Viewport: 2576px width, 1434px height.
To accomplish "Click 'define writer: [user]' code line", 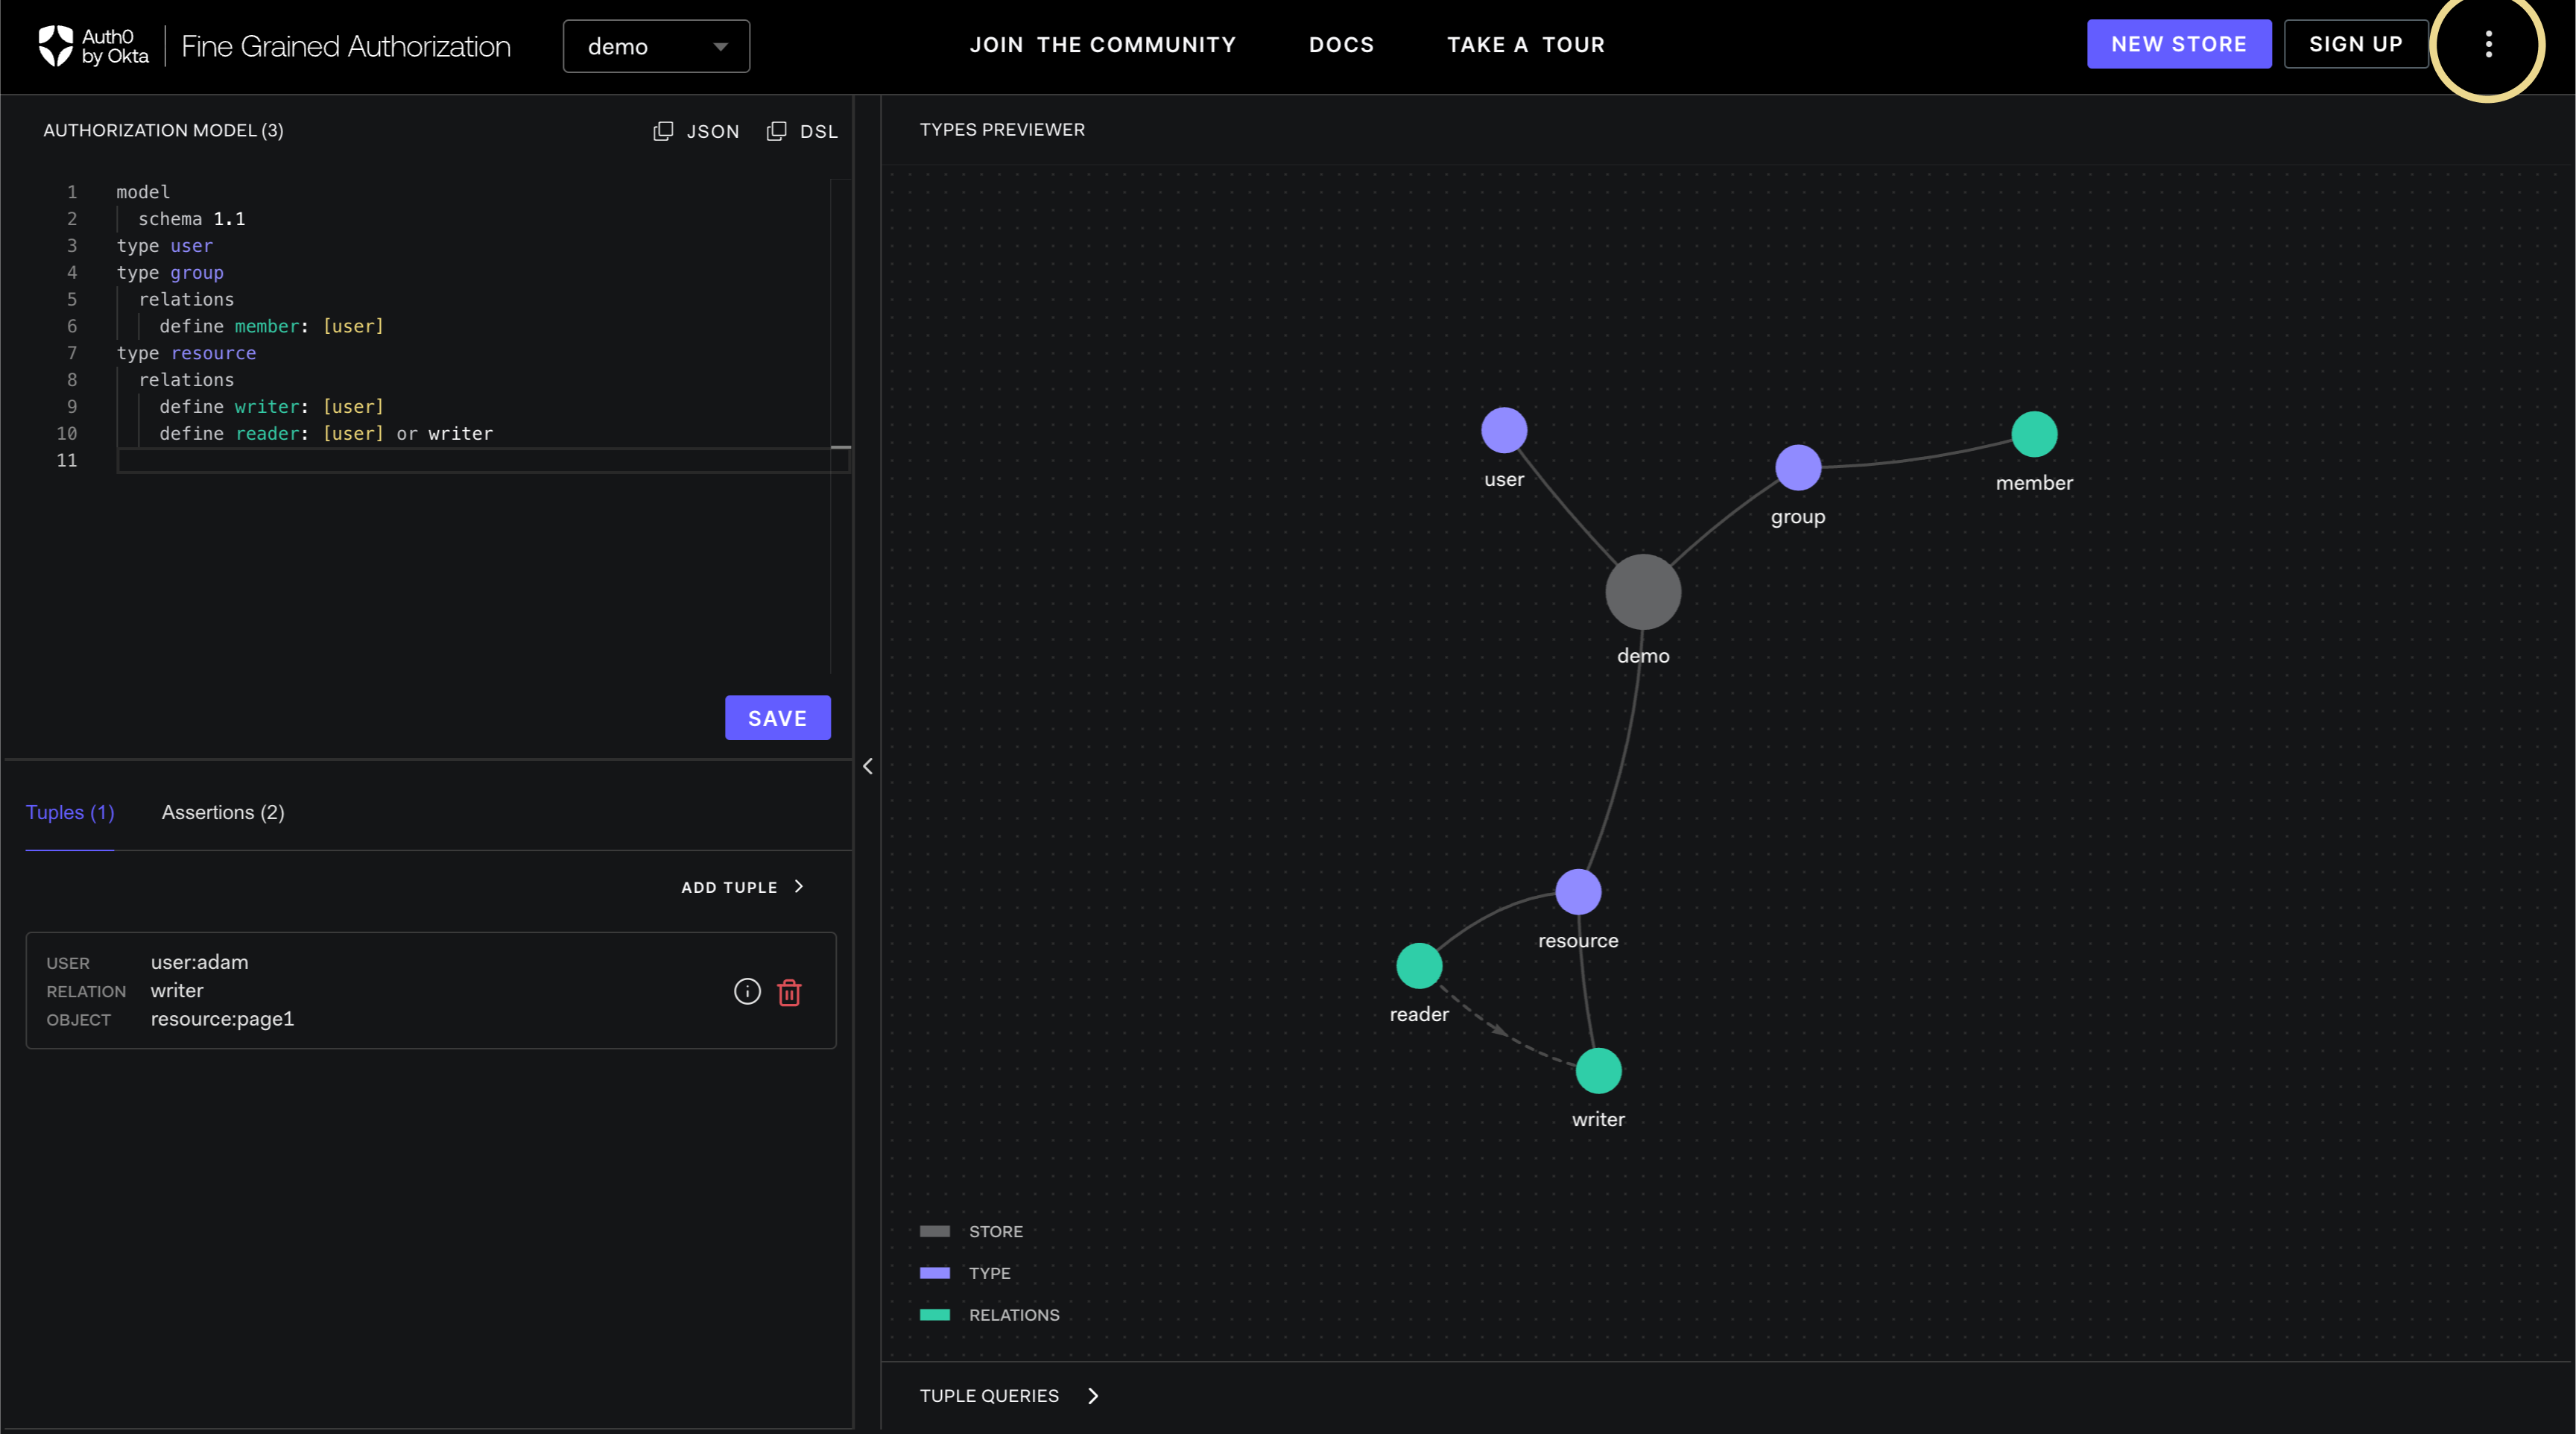I will [x=271, y=406].
